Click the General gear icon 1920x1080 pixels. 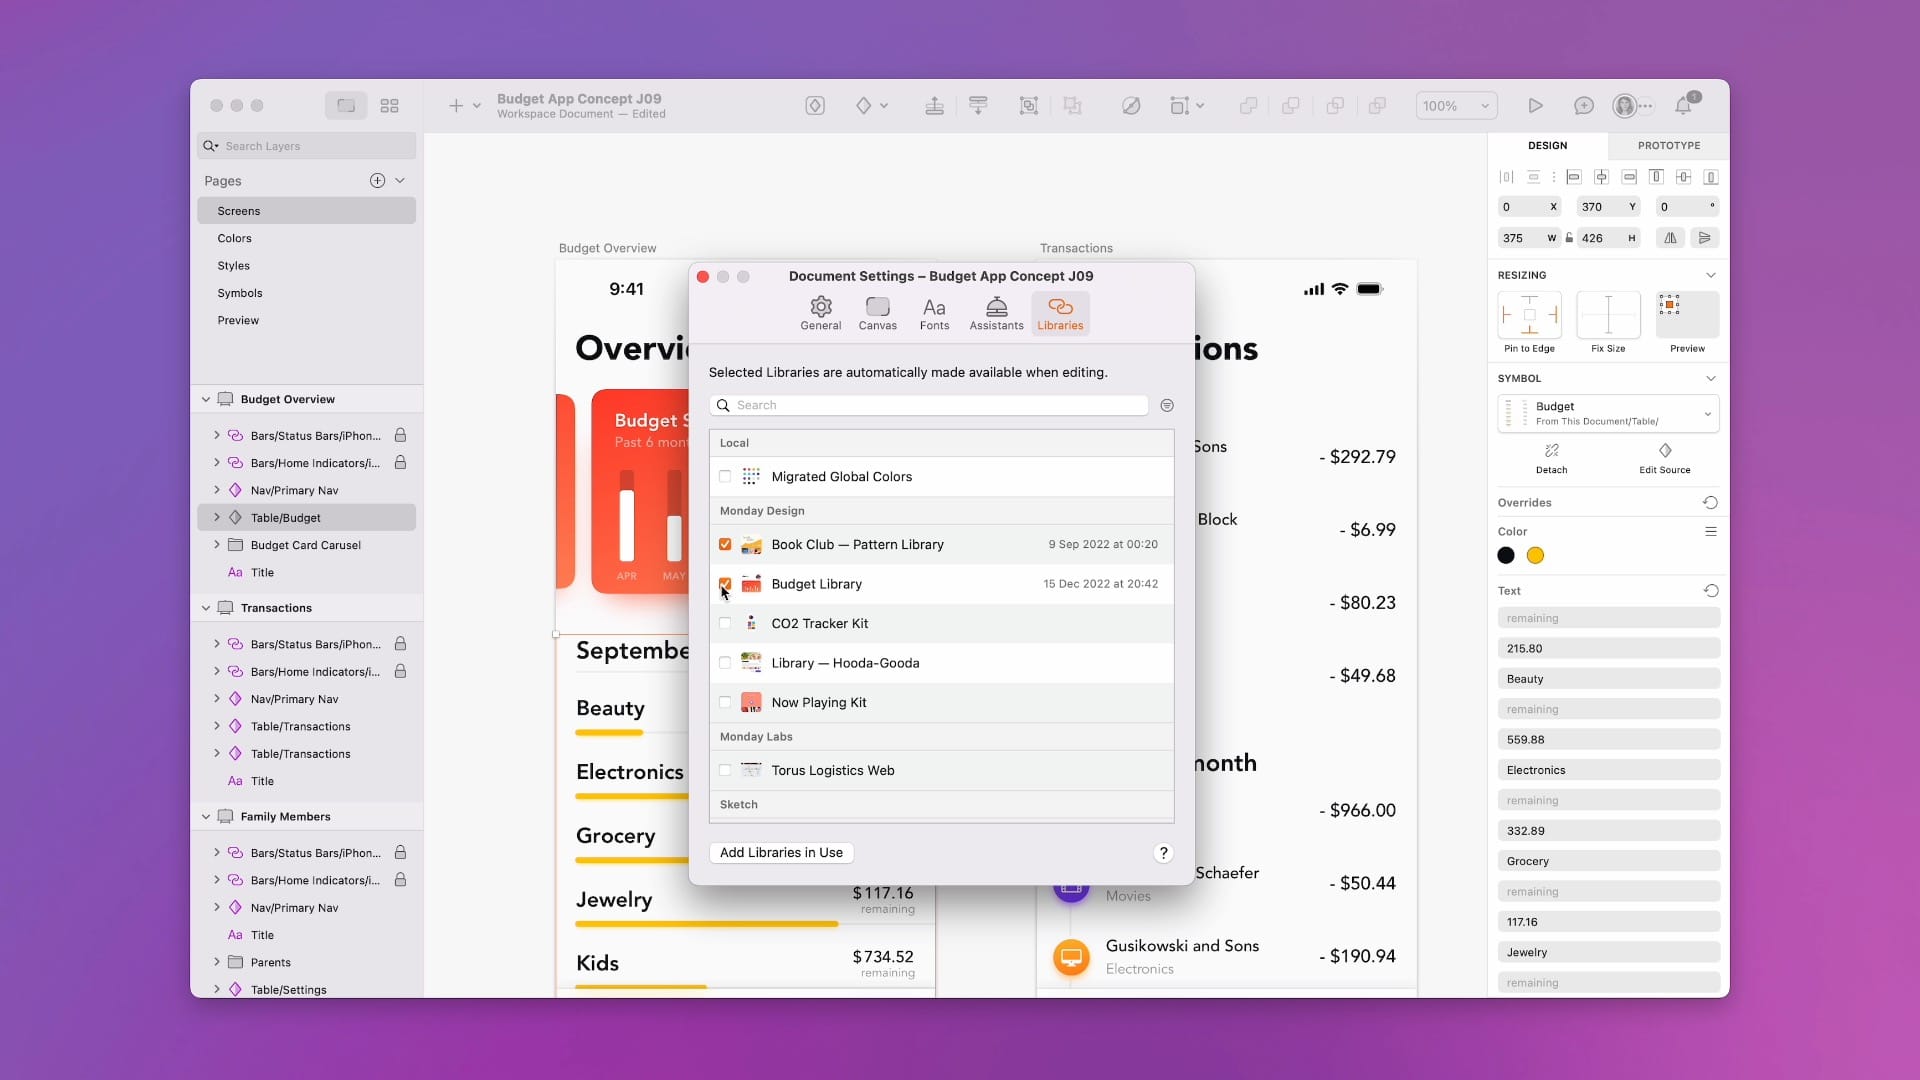(820, 307)
